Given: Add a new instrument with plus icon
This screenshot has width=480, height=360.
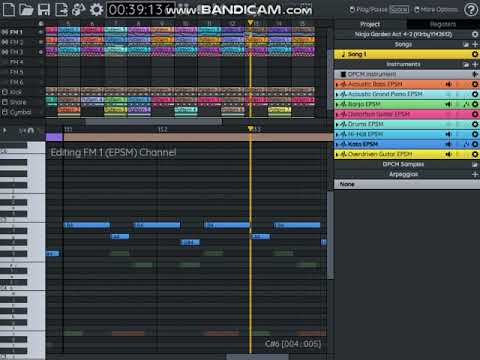Looking at the screenshot, I should coord(475,64).
